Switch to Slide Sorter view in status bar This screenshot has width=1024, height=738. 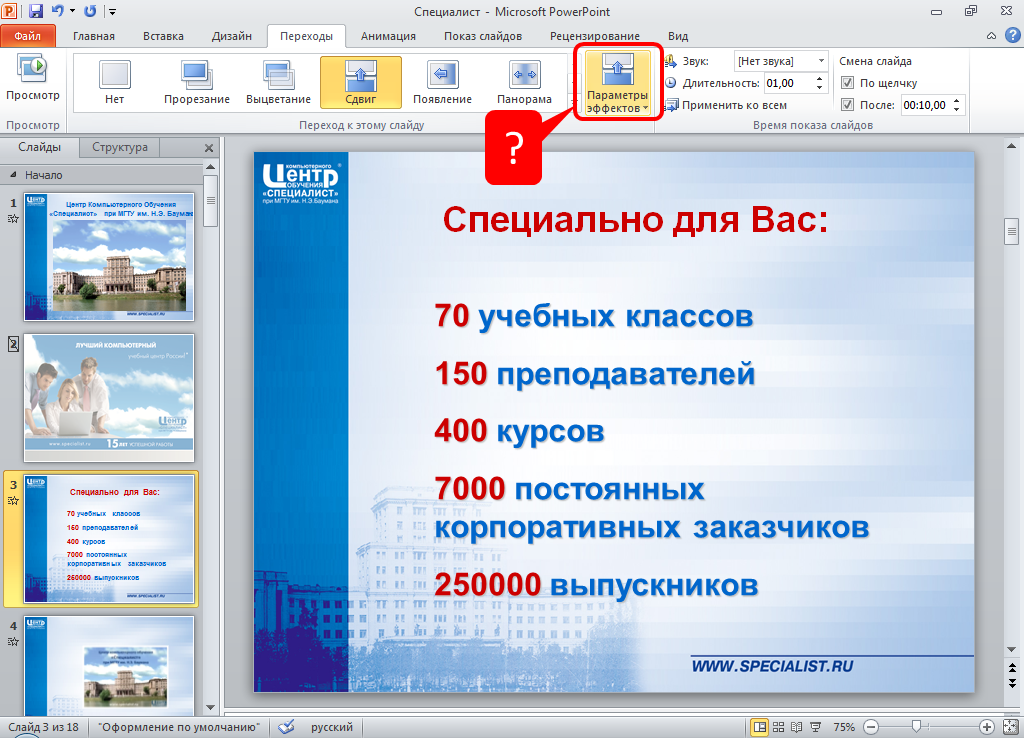[x=778, y=727]
